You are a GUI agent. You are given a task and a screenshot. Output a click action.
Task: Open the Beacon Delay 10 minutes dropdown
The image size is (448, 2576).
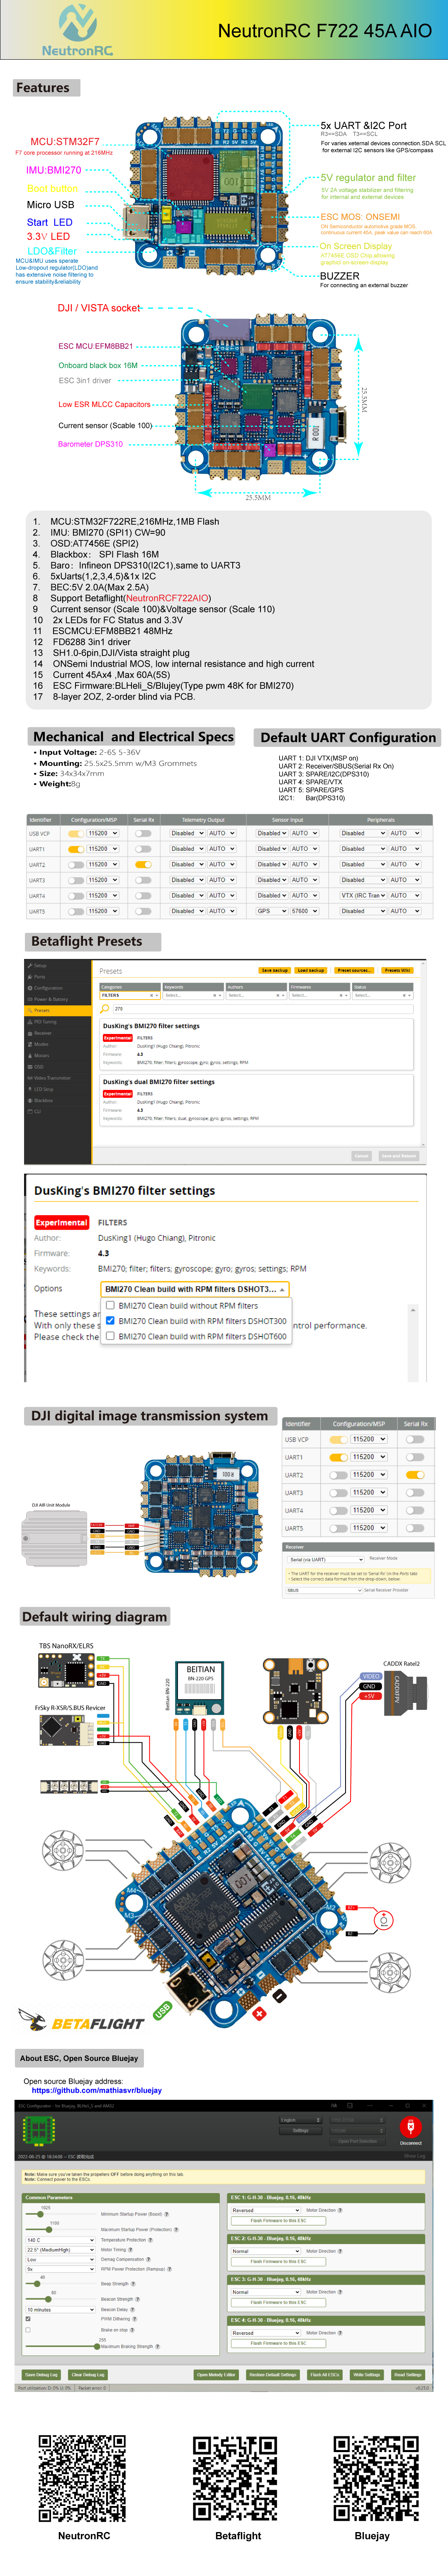[x=60, y=2310]
